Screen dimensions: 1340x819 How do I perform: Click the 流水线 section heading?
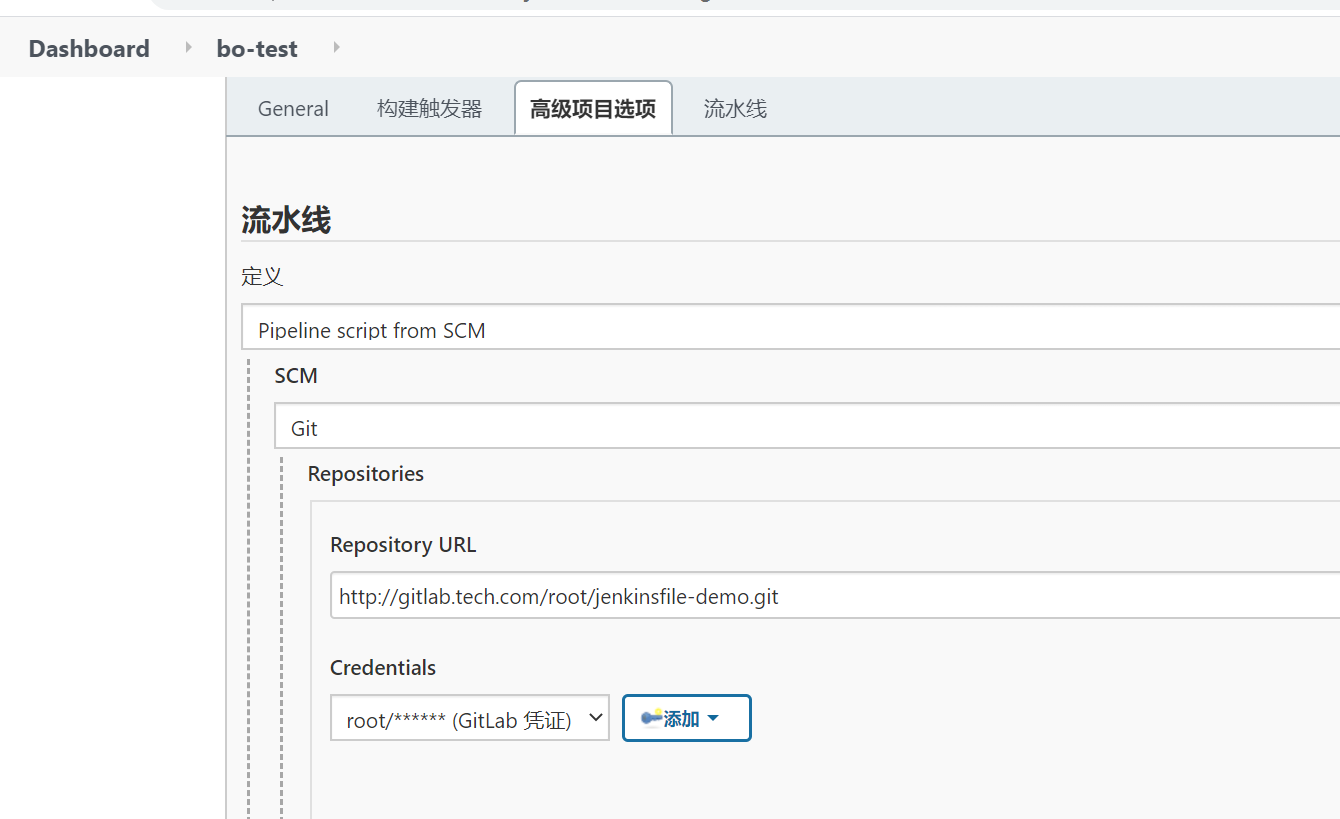coord(286,219)
